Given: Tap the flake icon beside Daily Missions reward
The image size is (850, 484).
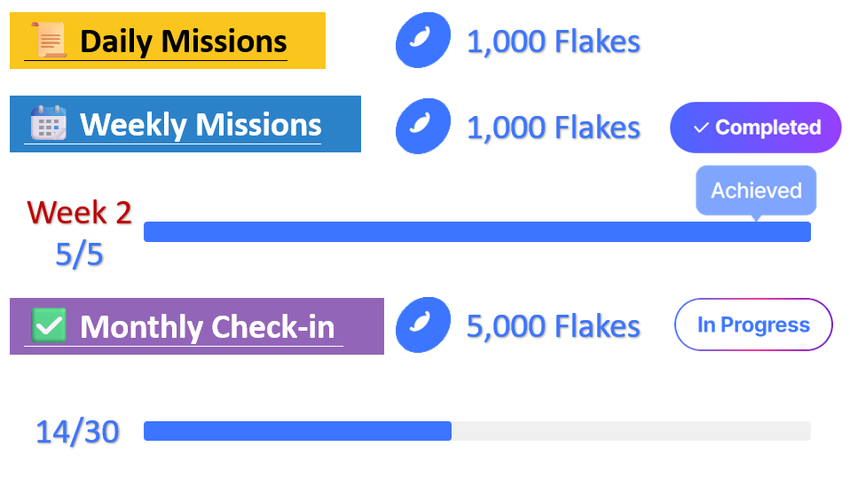Looking at the screenshot, I should coord(422,41).
